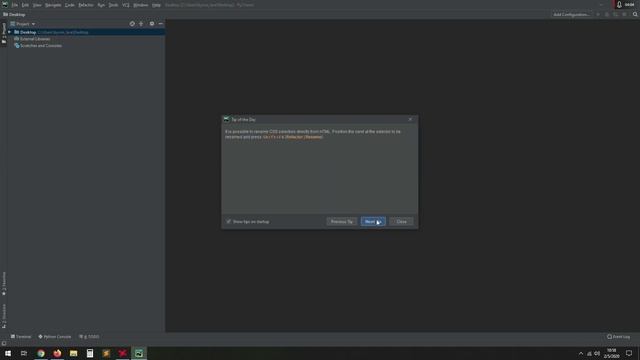Show hidden system tray icons arrow

581,353
